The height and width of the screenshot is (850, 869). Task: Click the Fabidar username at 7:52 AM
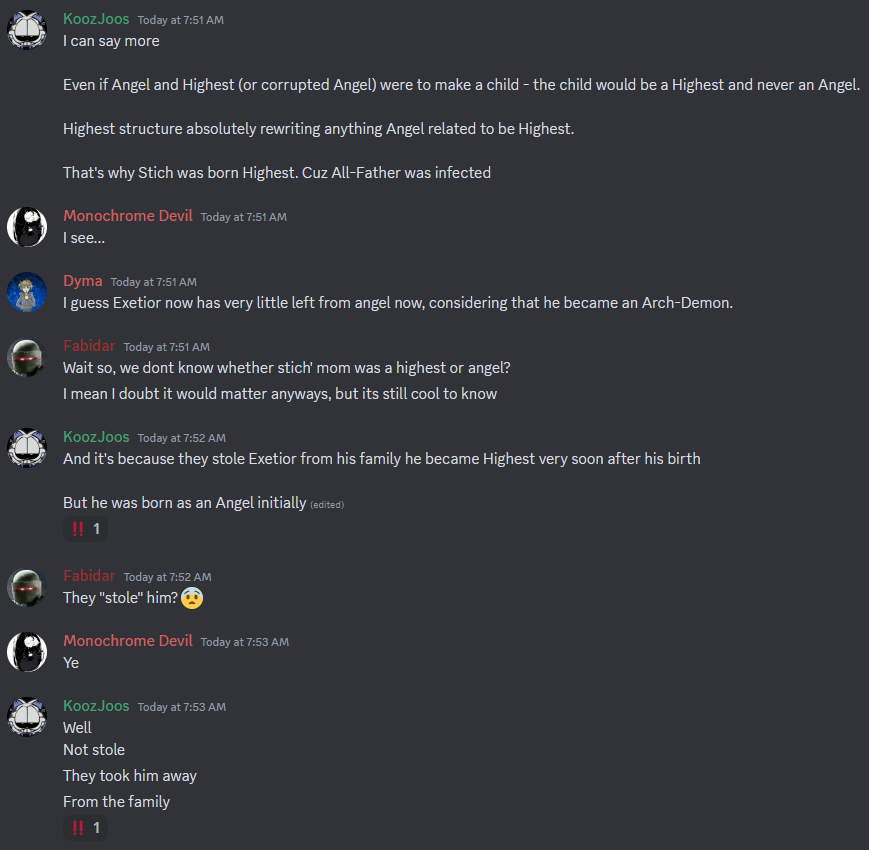coord(89,576)
